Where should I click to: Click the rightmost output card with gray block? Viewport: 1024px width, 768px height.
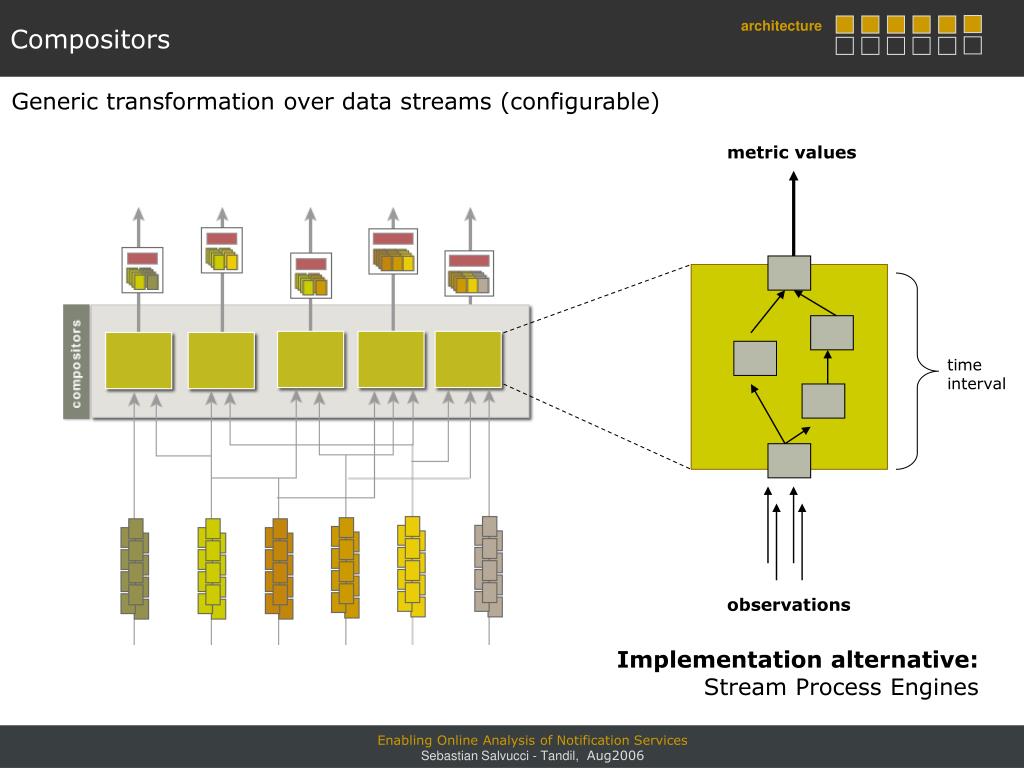[469, 274]
